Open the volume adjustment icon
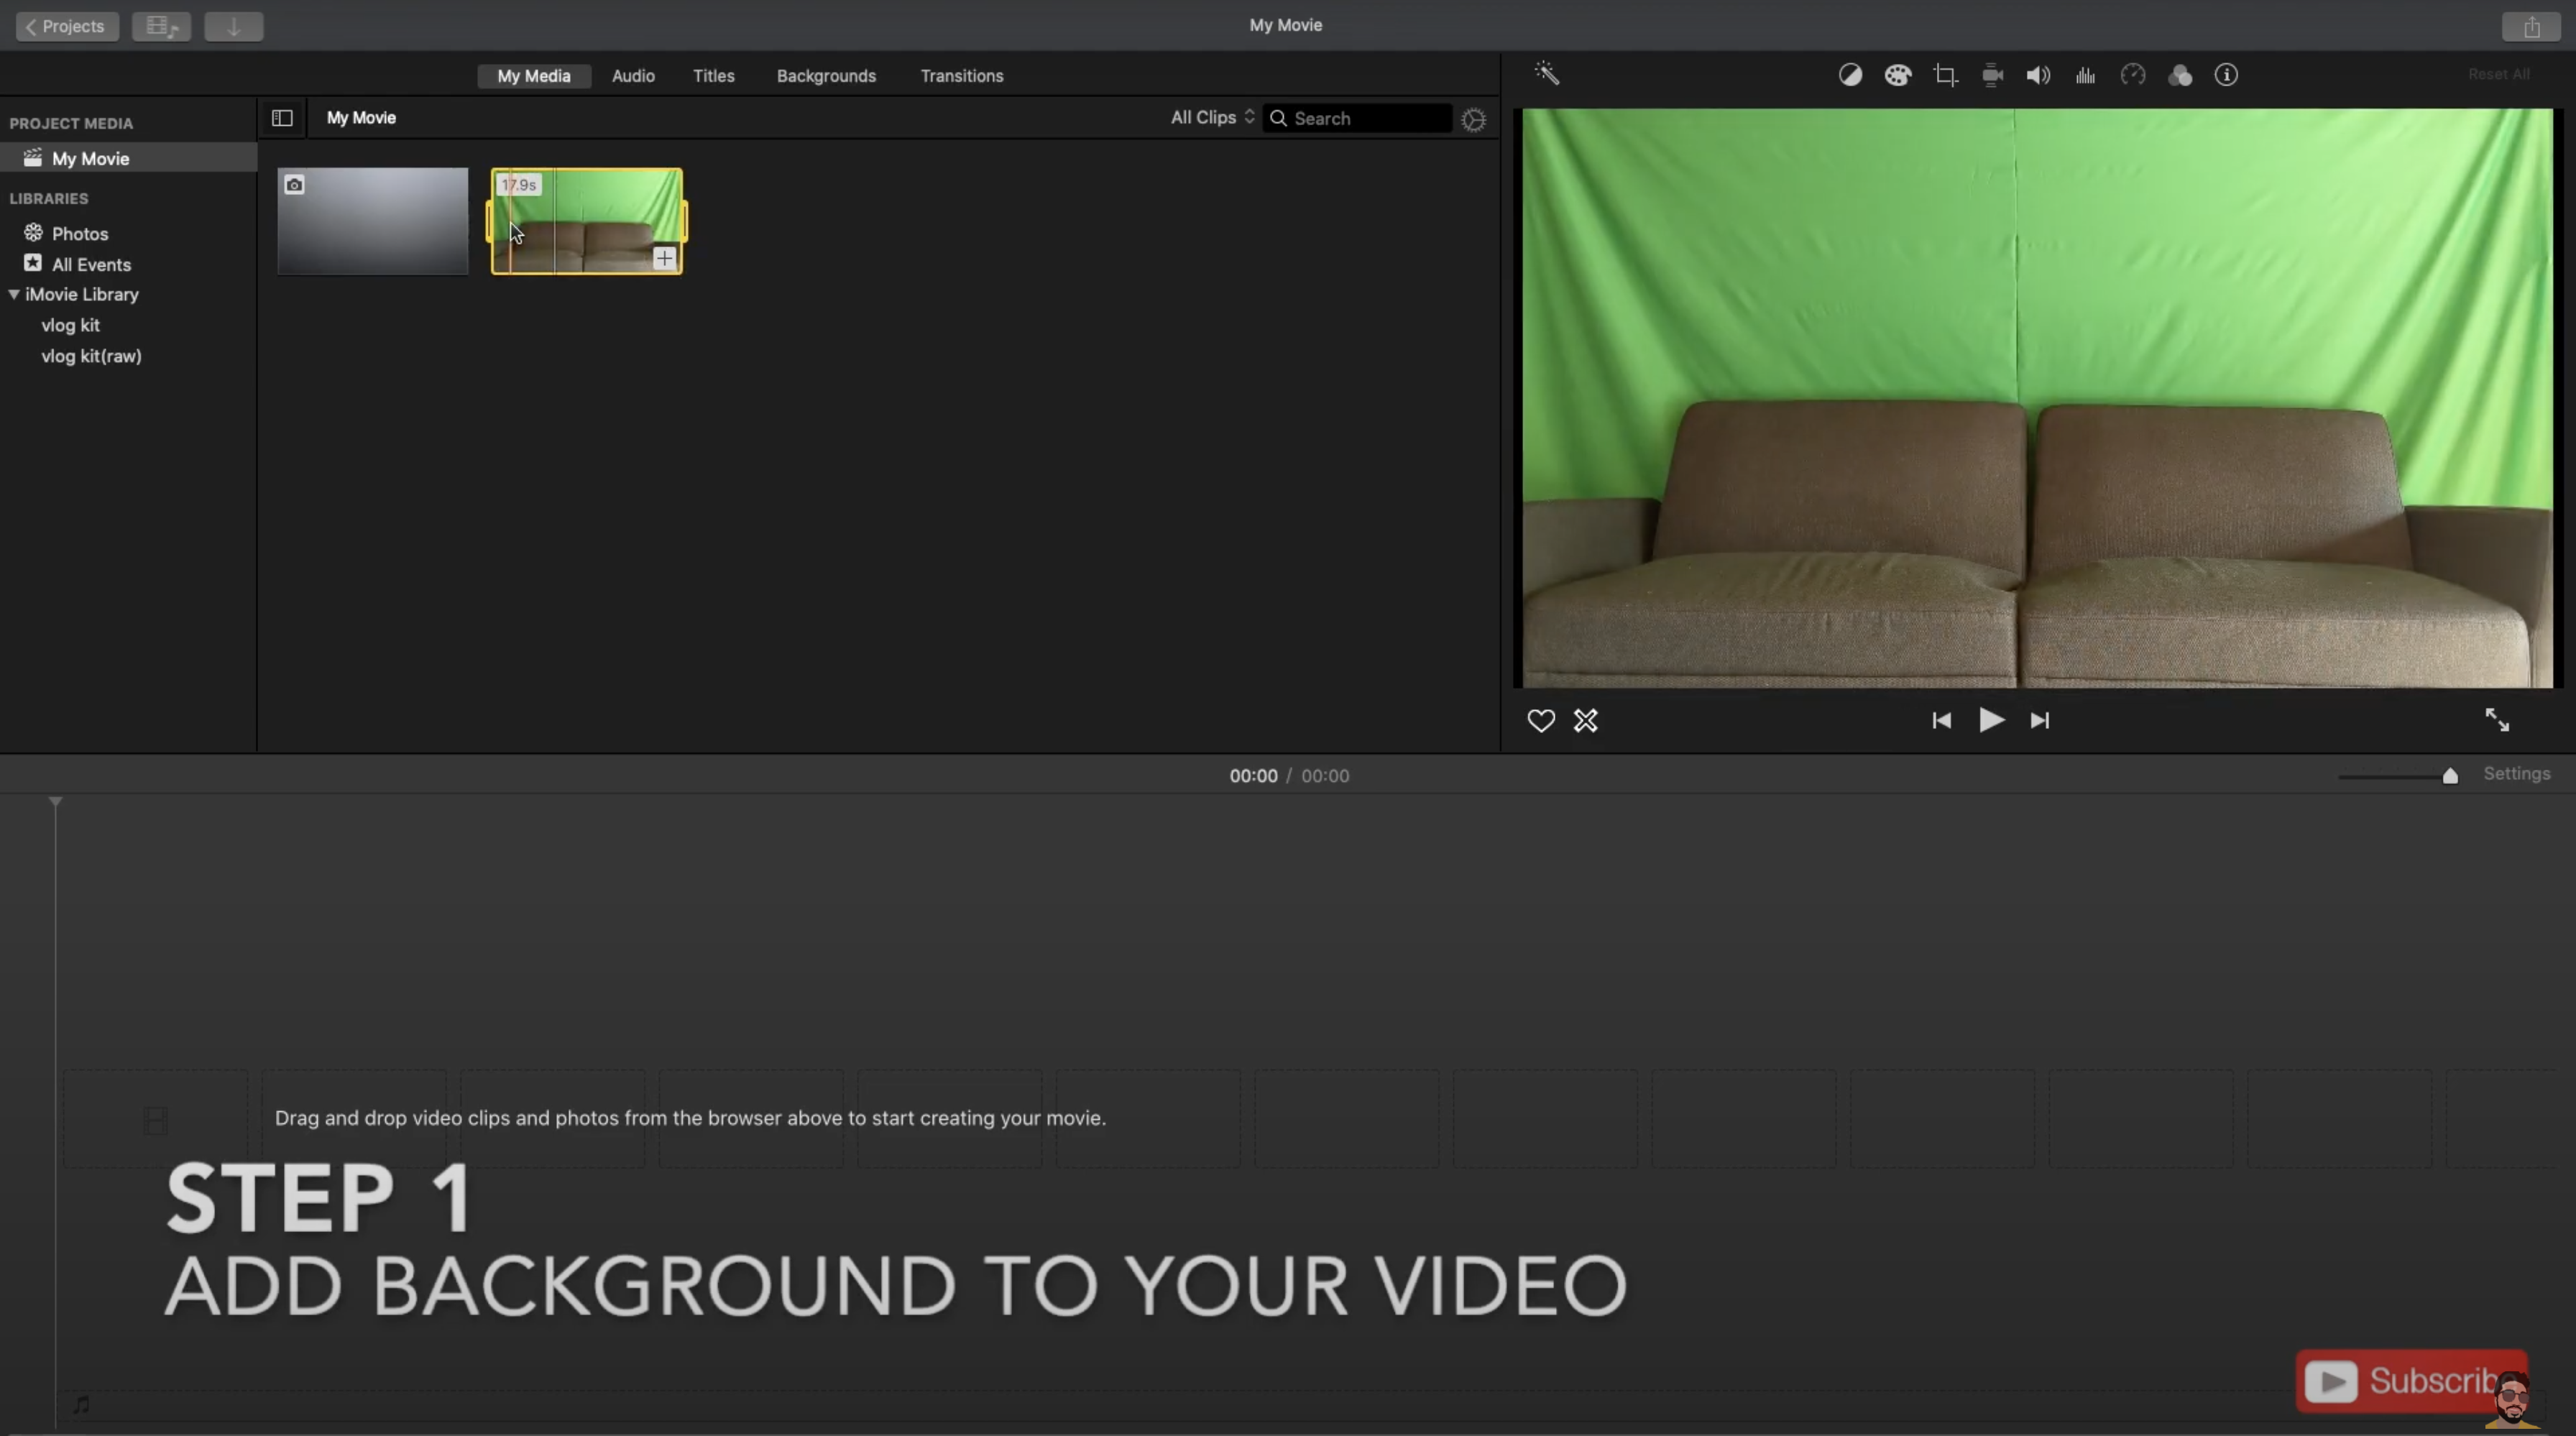The image size is (2576, 1436). (x=2038, y=75)
